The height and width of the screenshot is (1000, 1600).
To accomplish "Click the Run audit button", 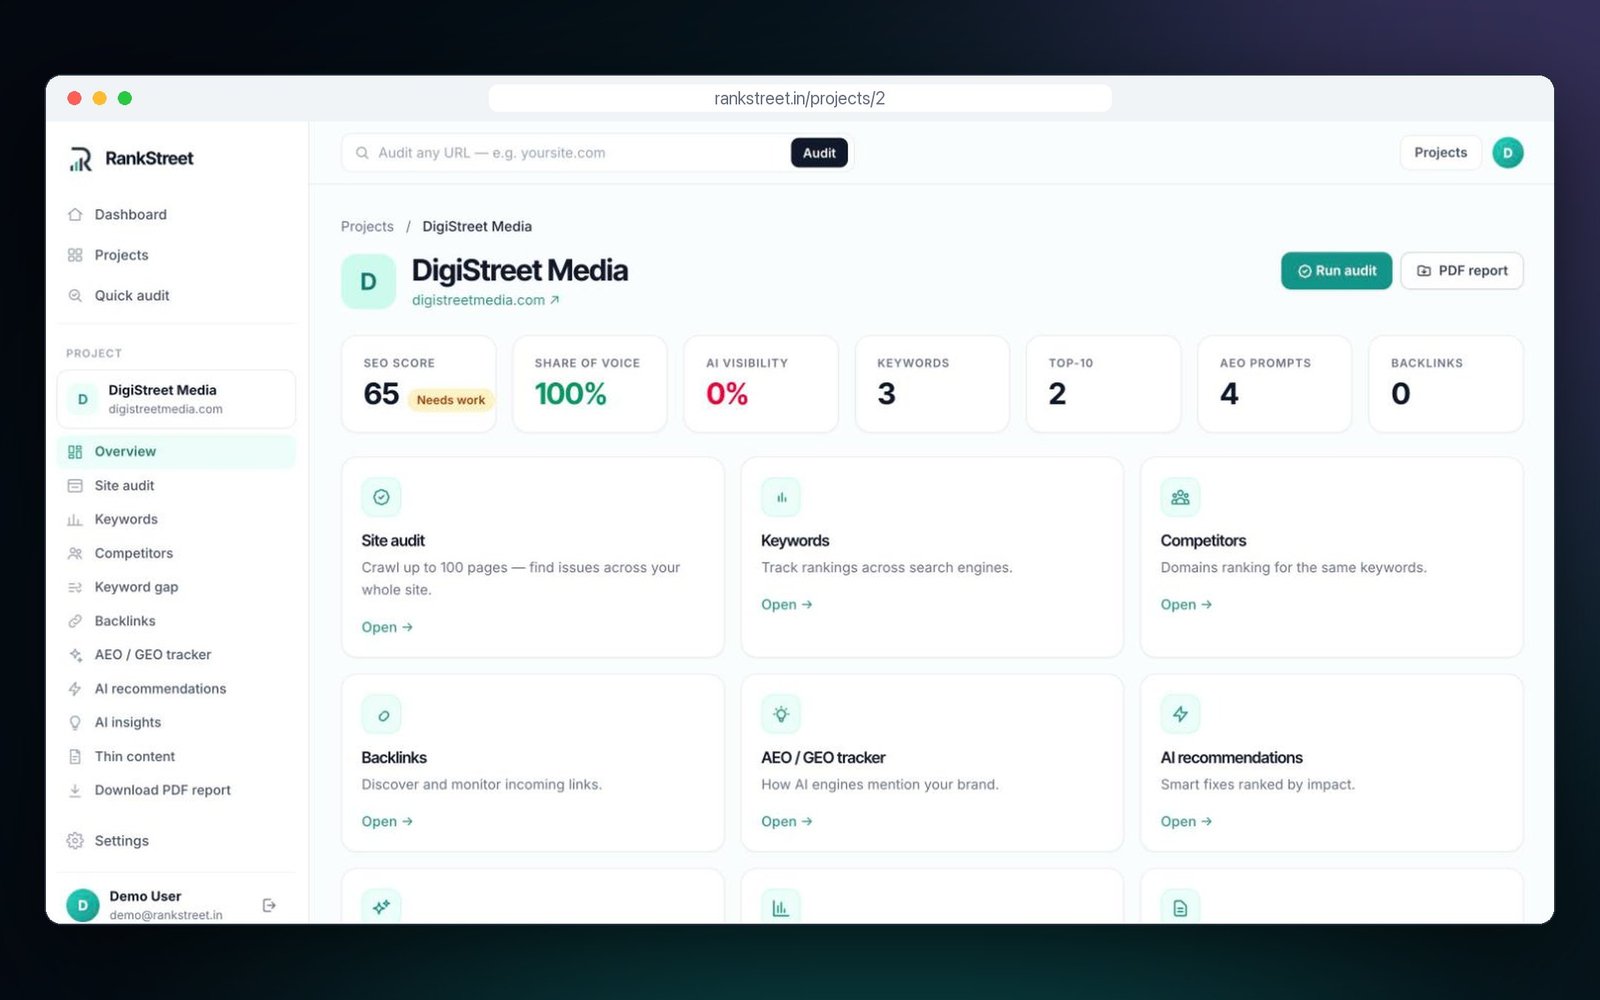I will 1336,271.
